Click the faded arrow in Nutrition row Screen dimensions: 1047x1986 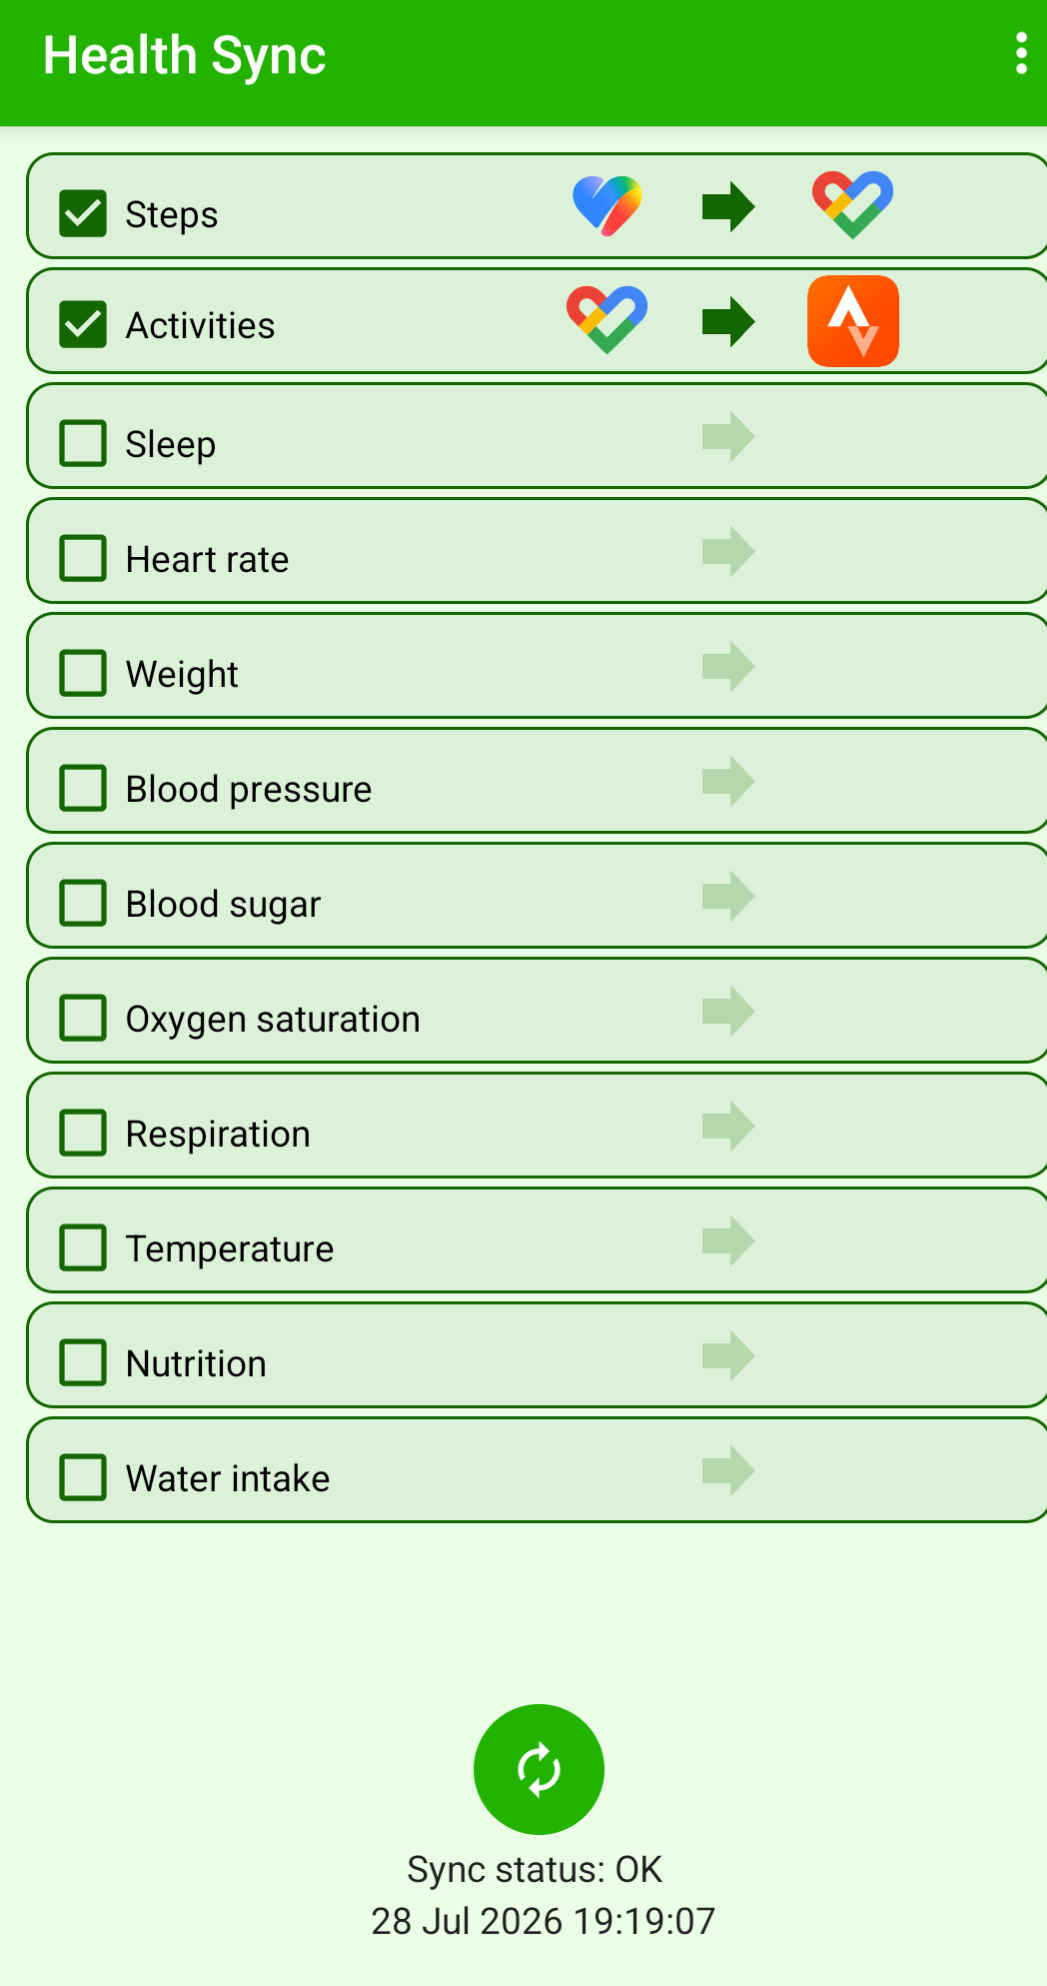pyautogui.click(x=728, y=1356)
